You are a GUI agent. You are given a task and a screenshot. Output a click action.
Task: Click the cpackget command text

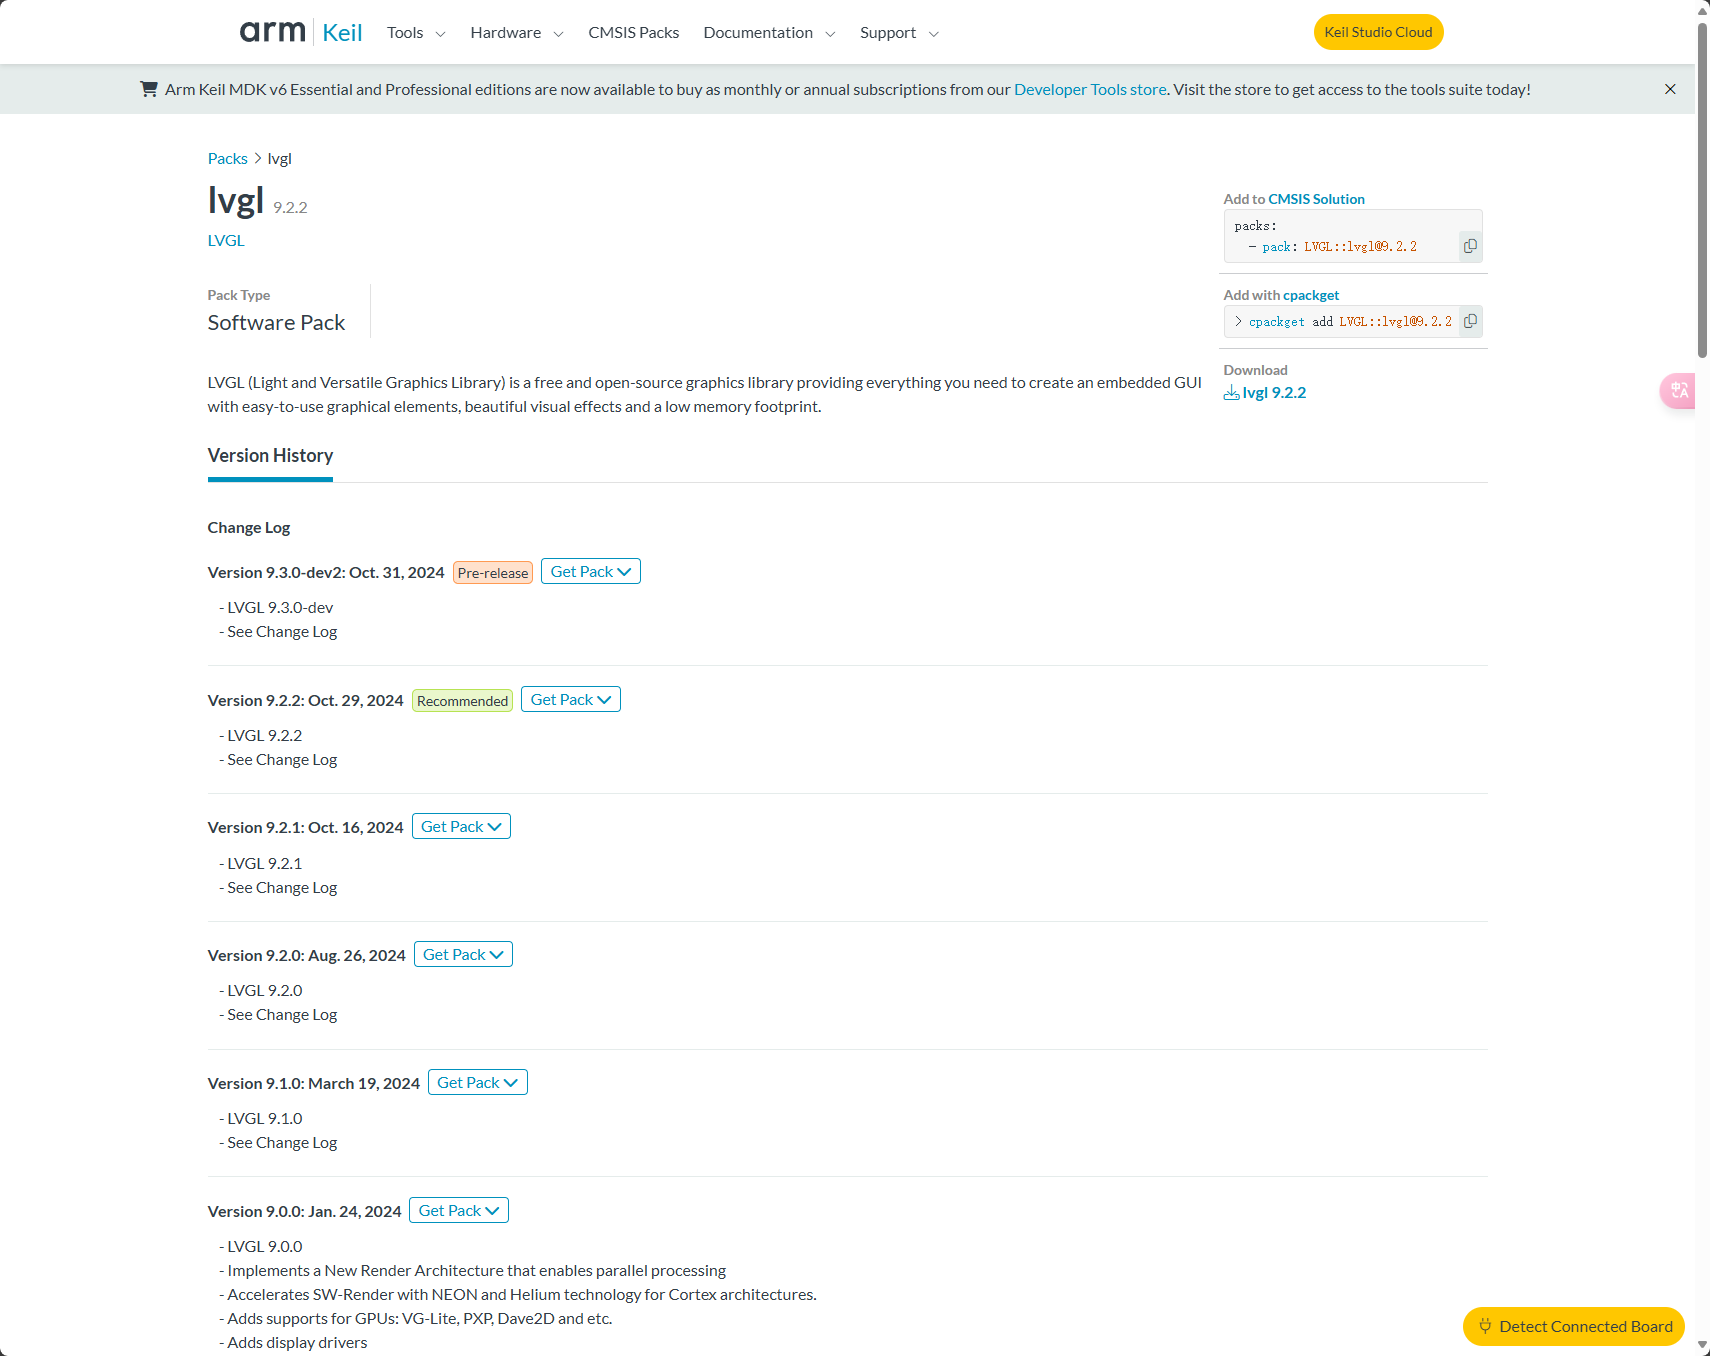pos(1350,321)
